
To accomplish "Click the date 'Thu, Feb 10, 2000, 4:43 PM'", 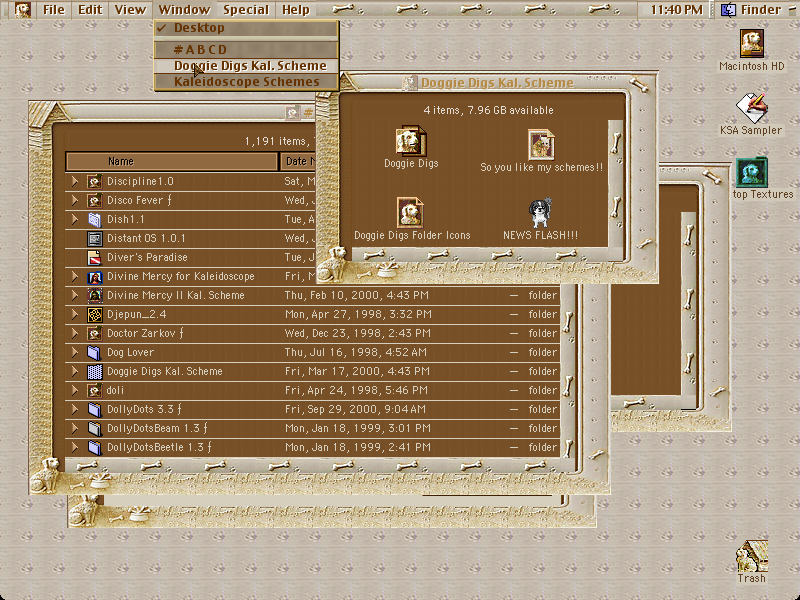I will [x=357, y=295].
